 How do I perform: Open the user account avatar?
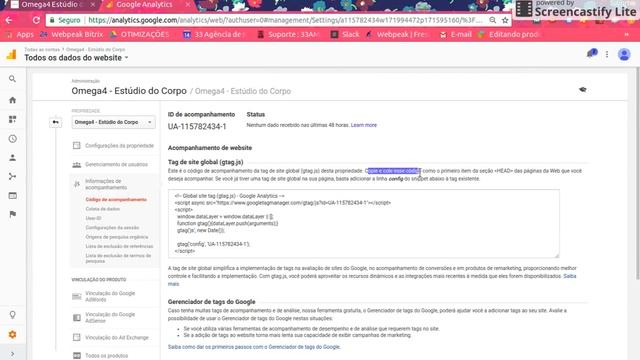tap(624, 54)
